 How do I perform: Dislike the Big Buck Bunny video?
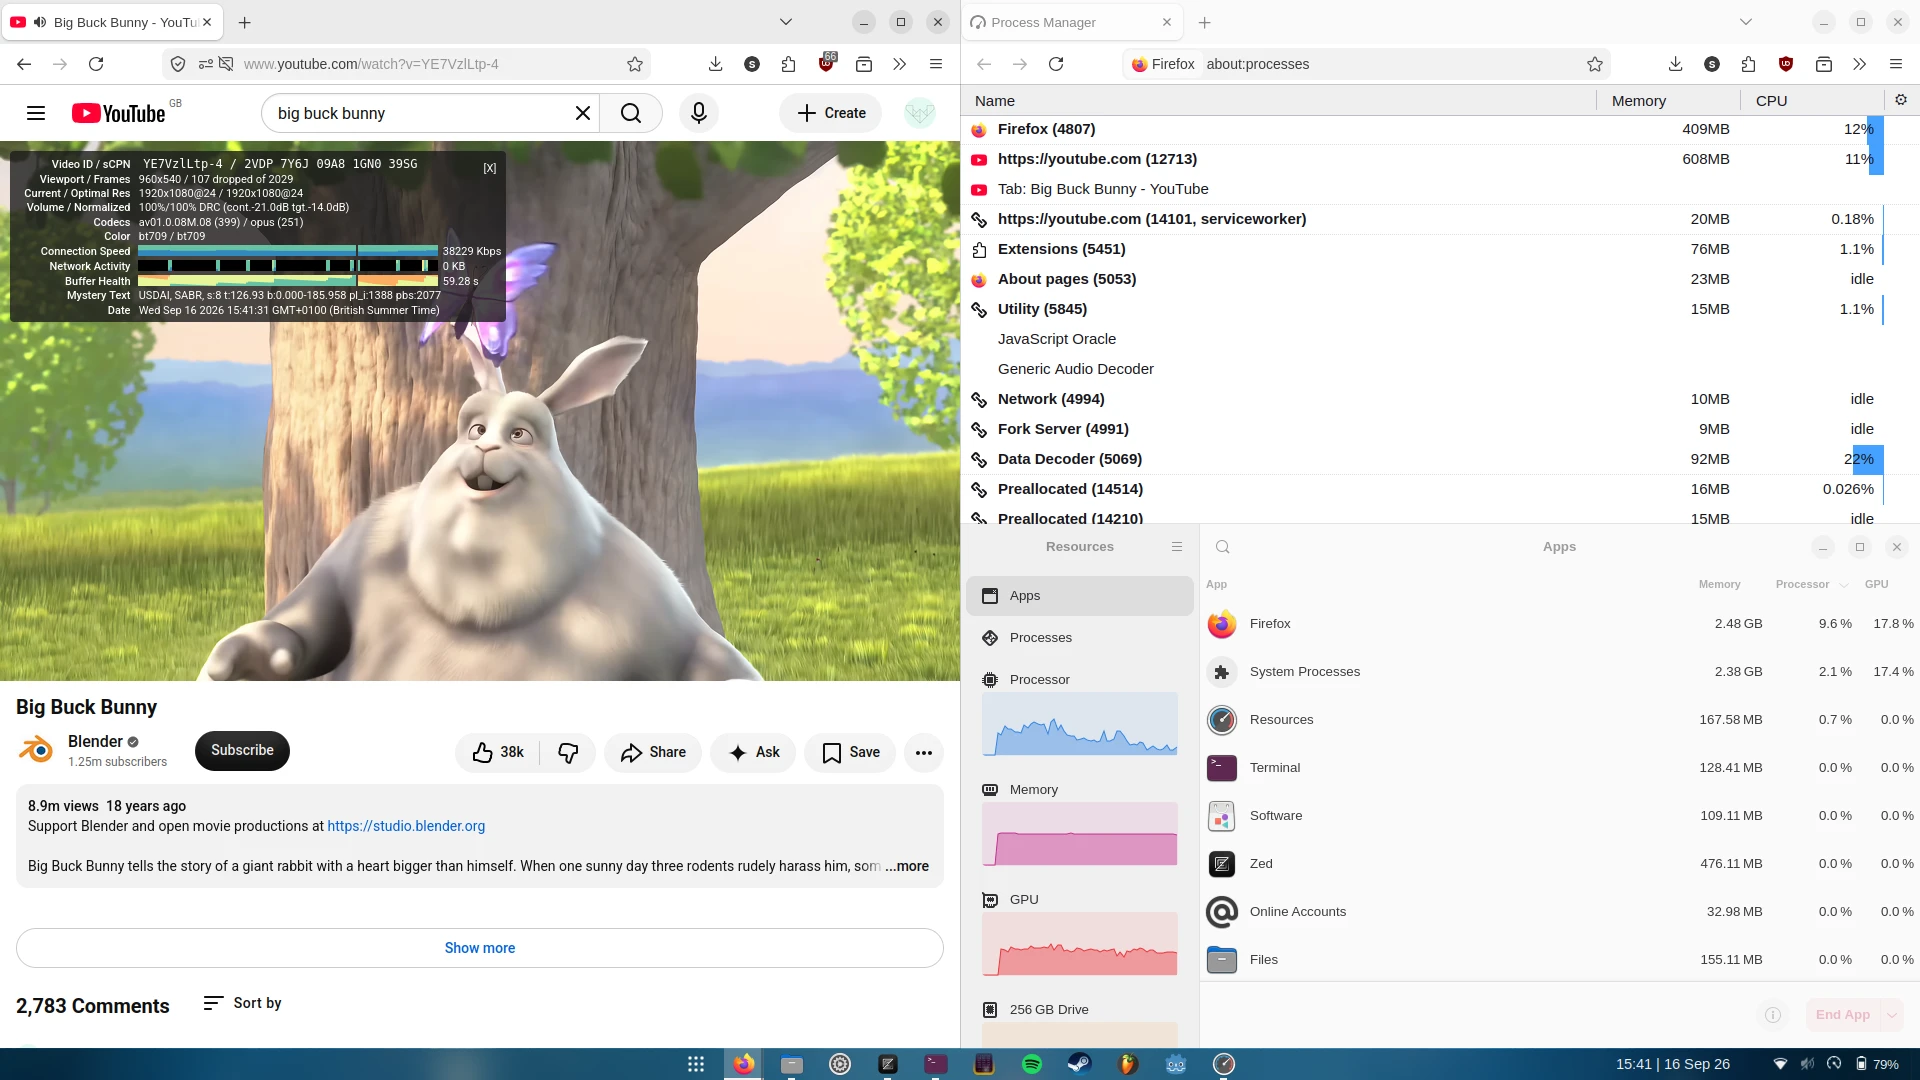pos(568,752)
